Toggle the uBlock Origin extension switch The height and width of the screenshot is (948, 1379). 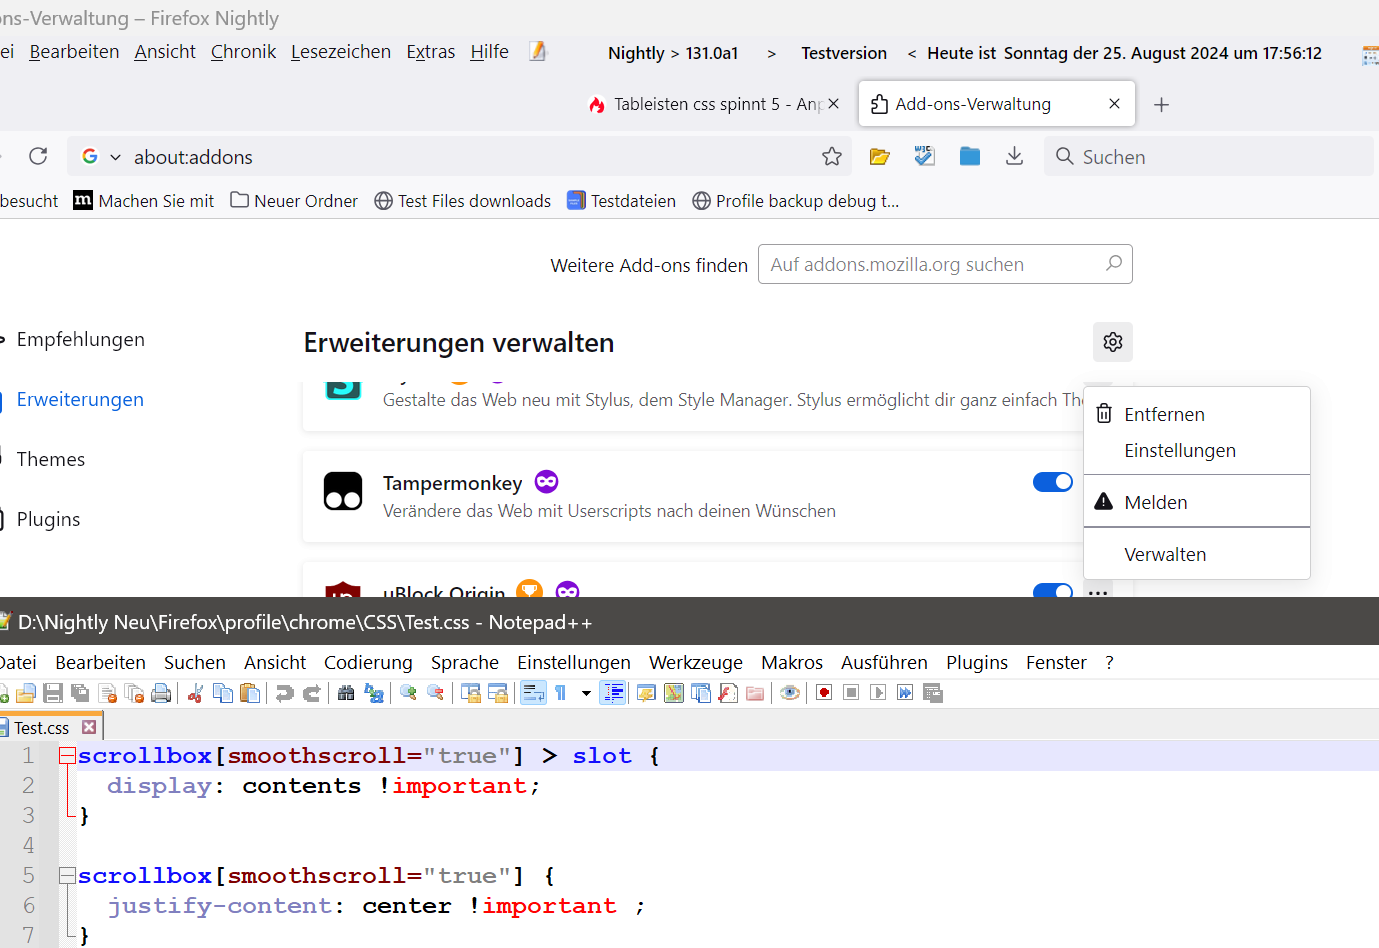[1053, 590]
